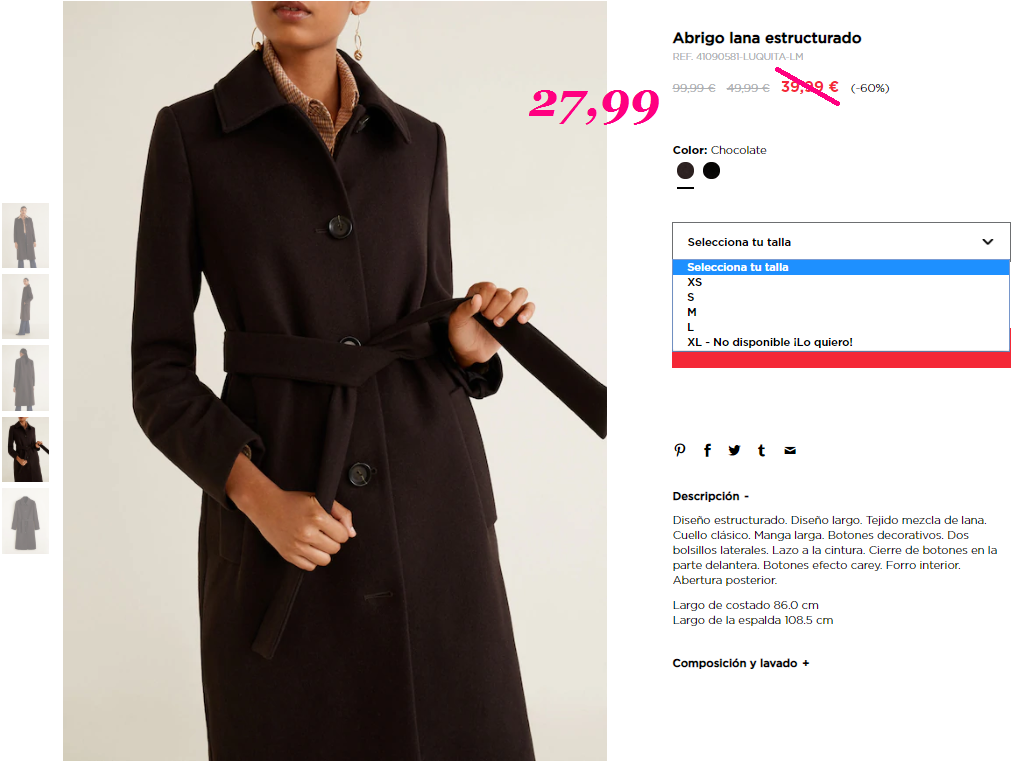Expand Composición y lavado section
Image resolution: width=1017 pixels, height=767 pixels.
(741, 663)
